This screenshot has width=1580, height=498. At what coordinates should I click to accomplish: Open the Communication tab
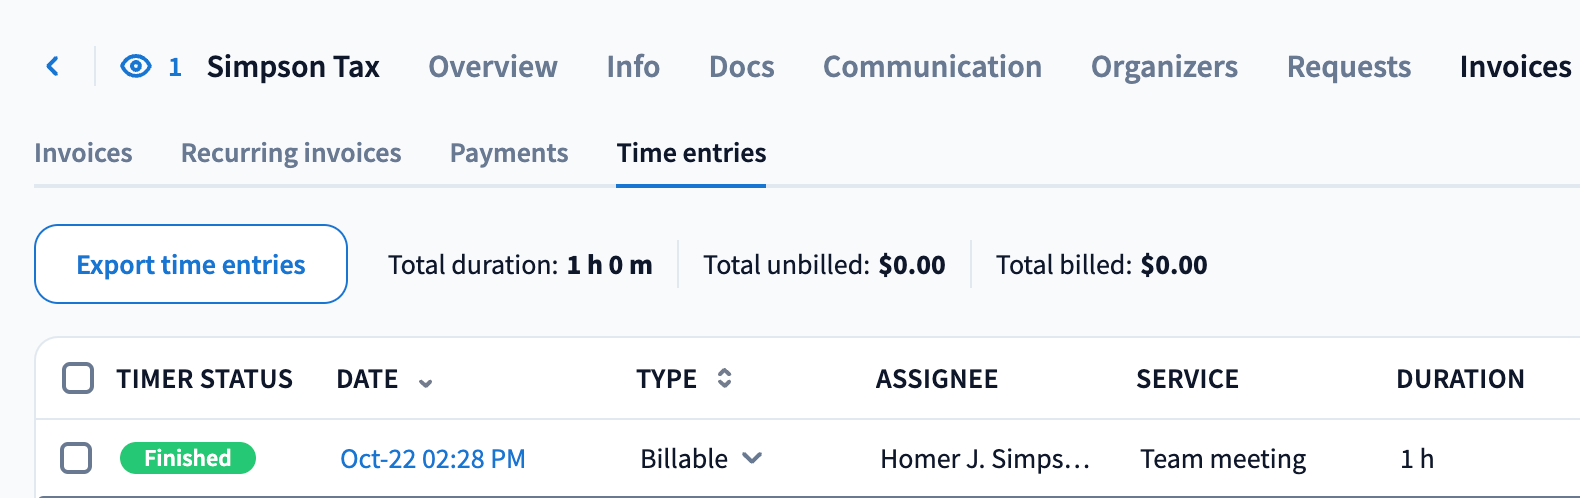coord(932,67)
